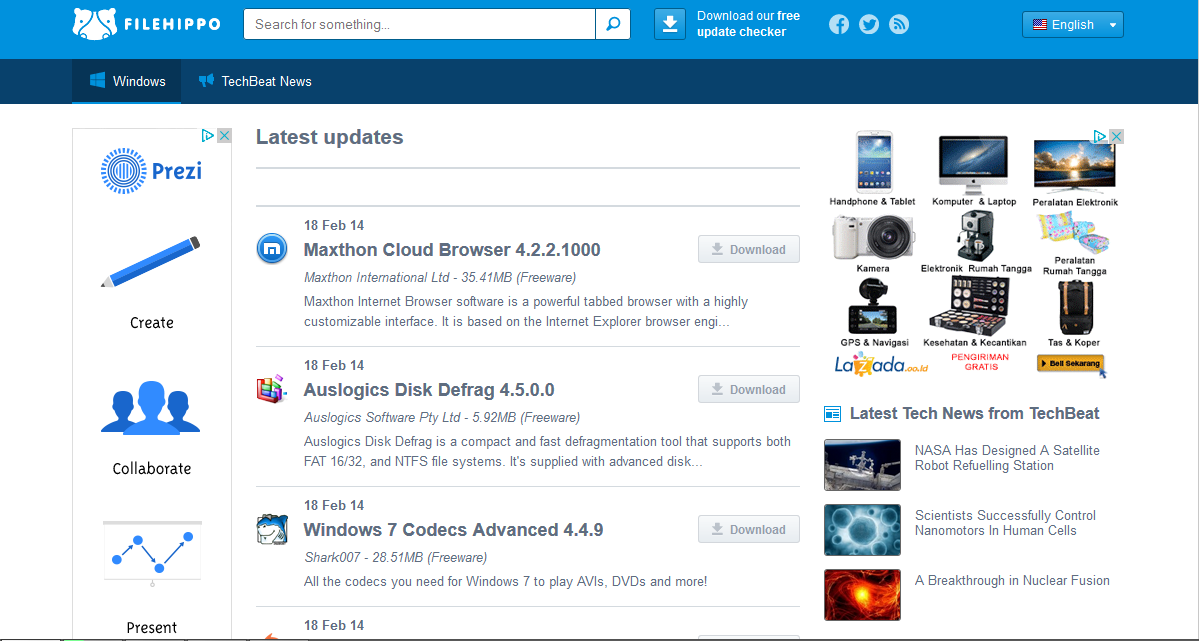Close the Prezi sidebar advertisement
This screenshot has height=641, width=1199.
(224, 134)
